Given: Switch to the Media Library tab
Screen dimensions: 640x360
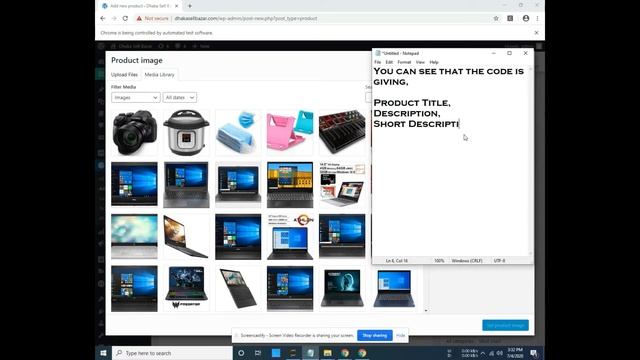Looking at the screenshot, I should 160,75.
